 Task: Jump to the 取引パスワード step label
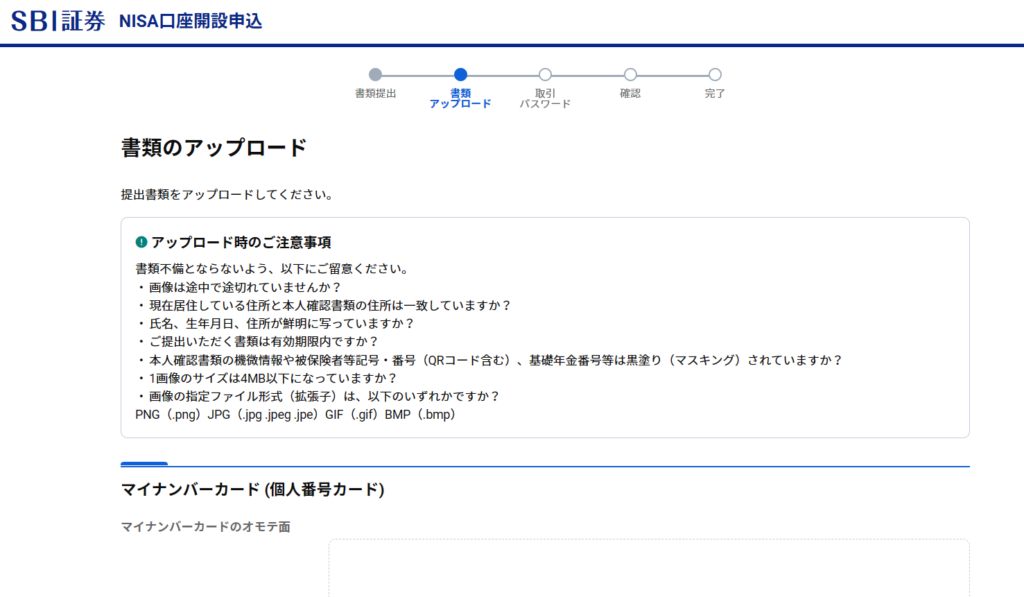pos(545,98)
